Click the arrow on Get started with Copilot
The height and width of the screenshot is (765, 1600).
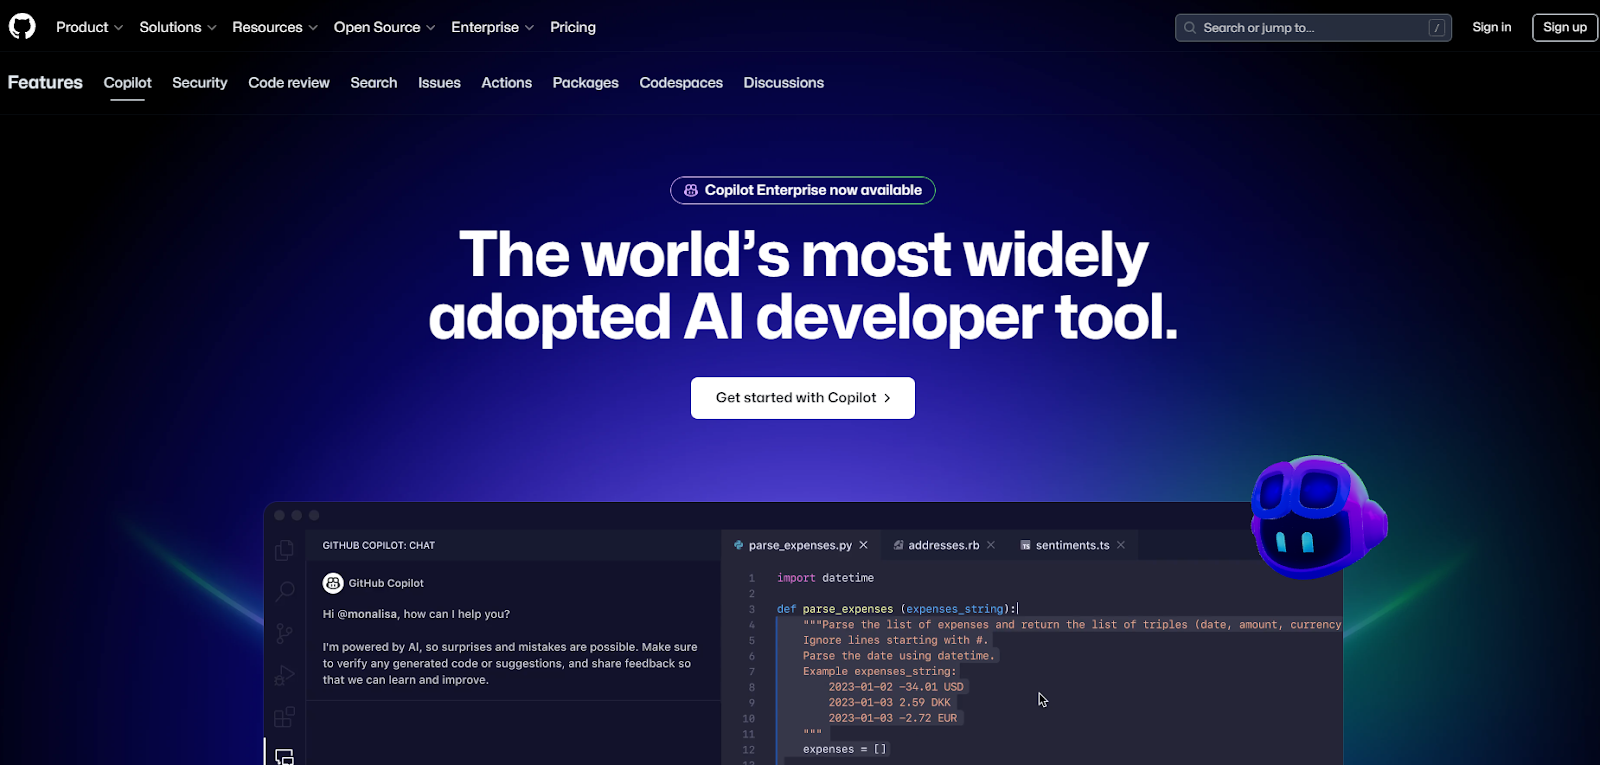pos(887,398)
